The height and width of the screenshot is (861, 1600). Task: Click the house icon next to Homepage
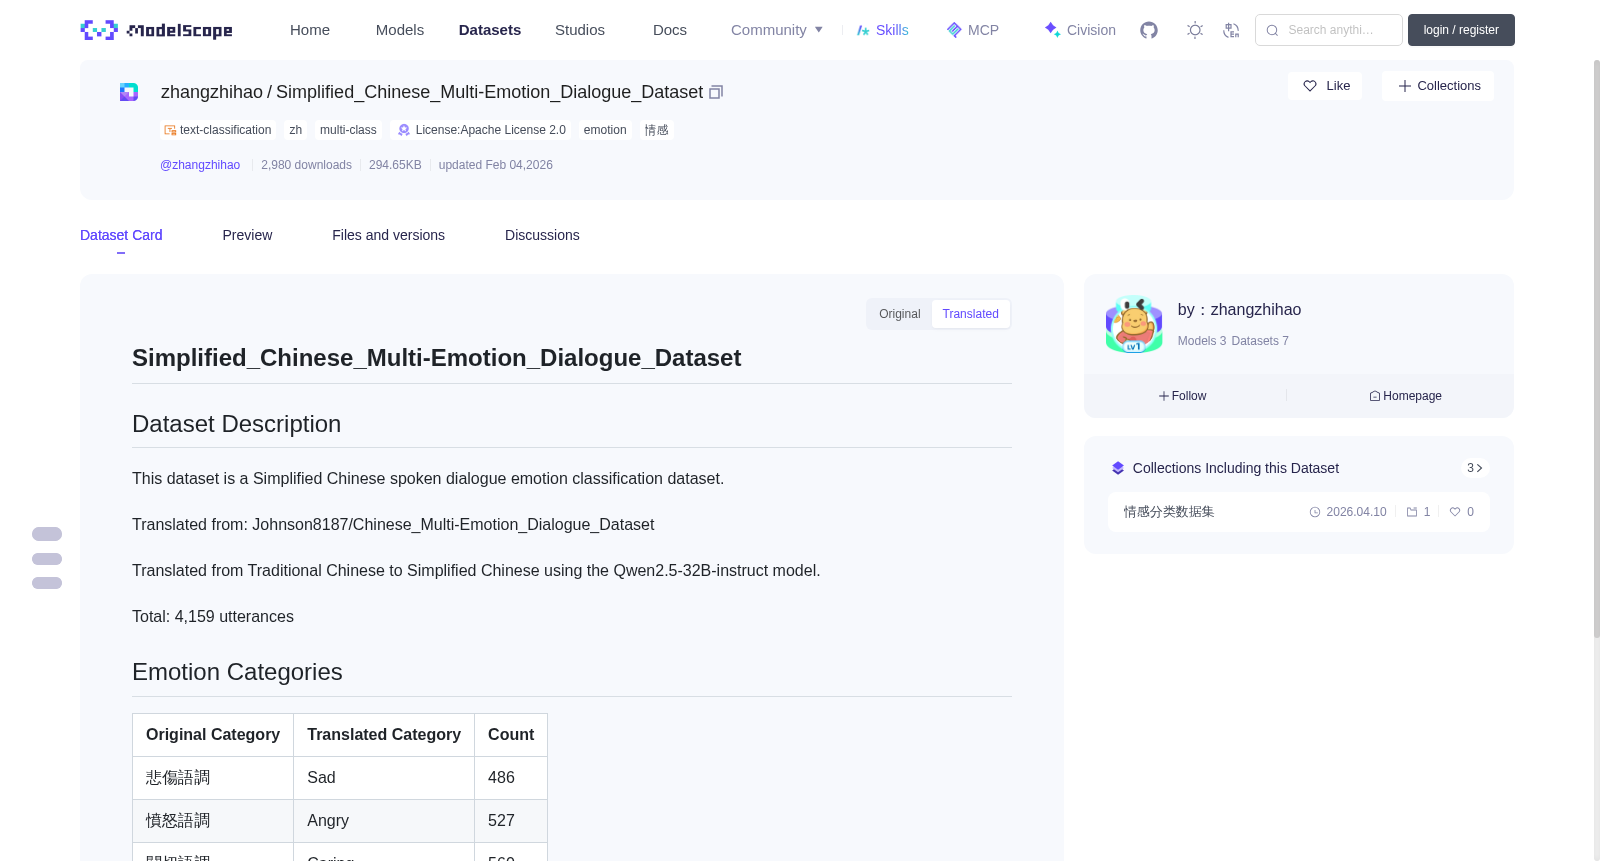point(1375,396)
